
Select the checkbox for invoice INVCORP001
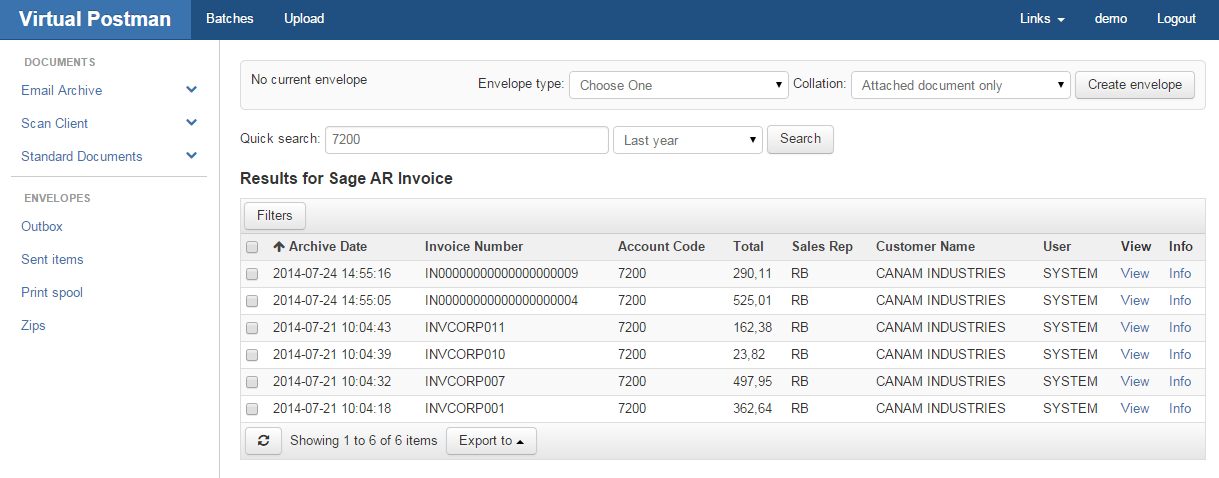pos(253,409)
